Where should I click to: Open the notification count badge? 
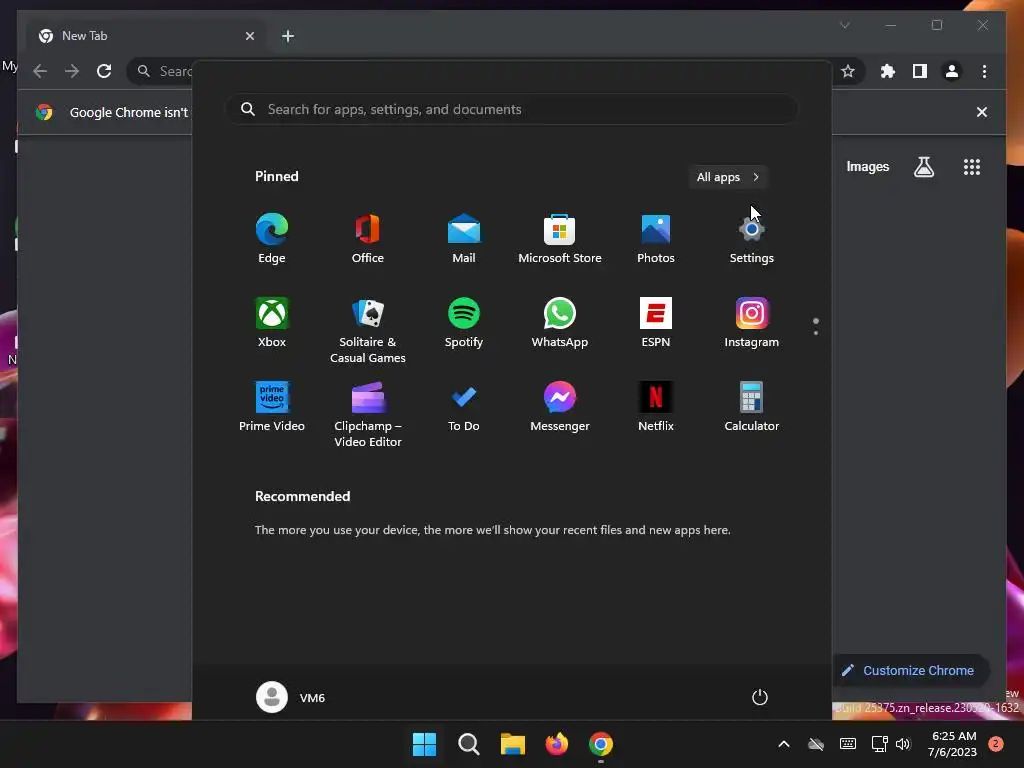pos(996,744)
